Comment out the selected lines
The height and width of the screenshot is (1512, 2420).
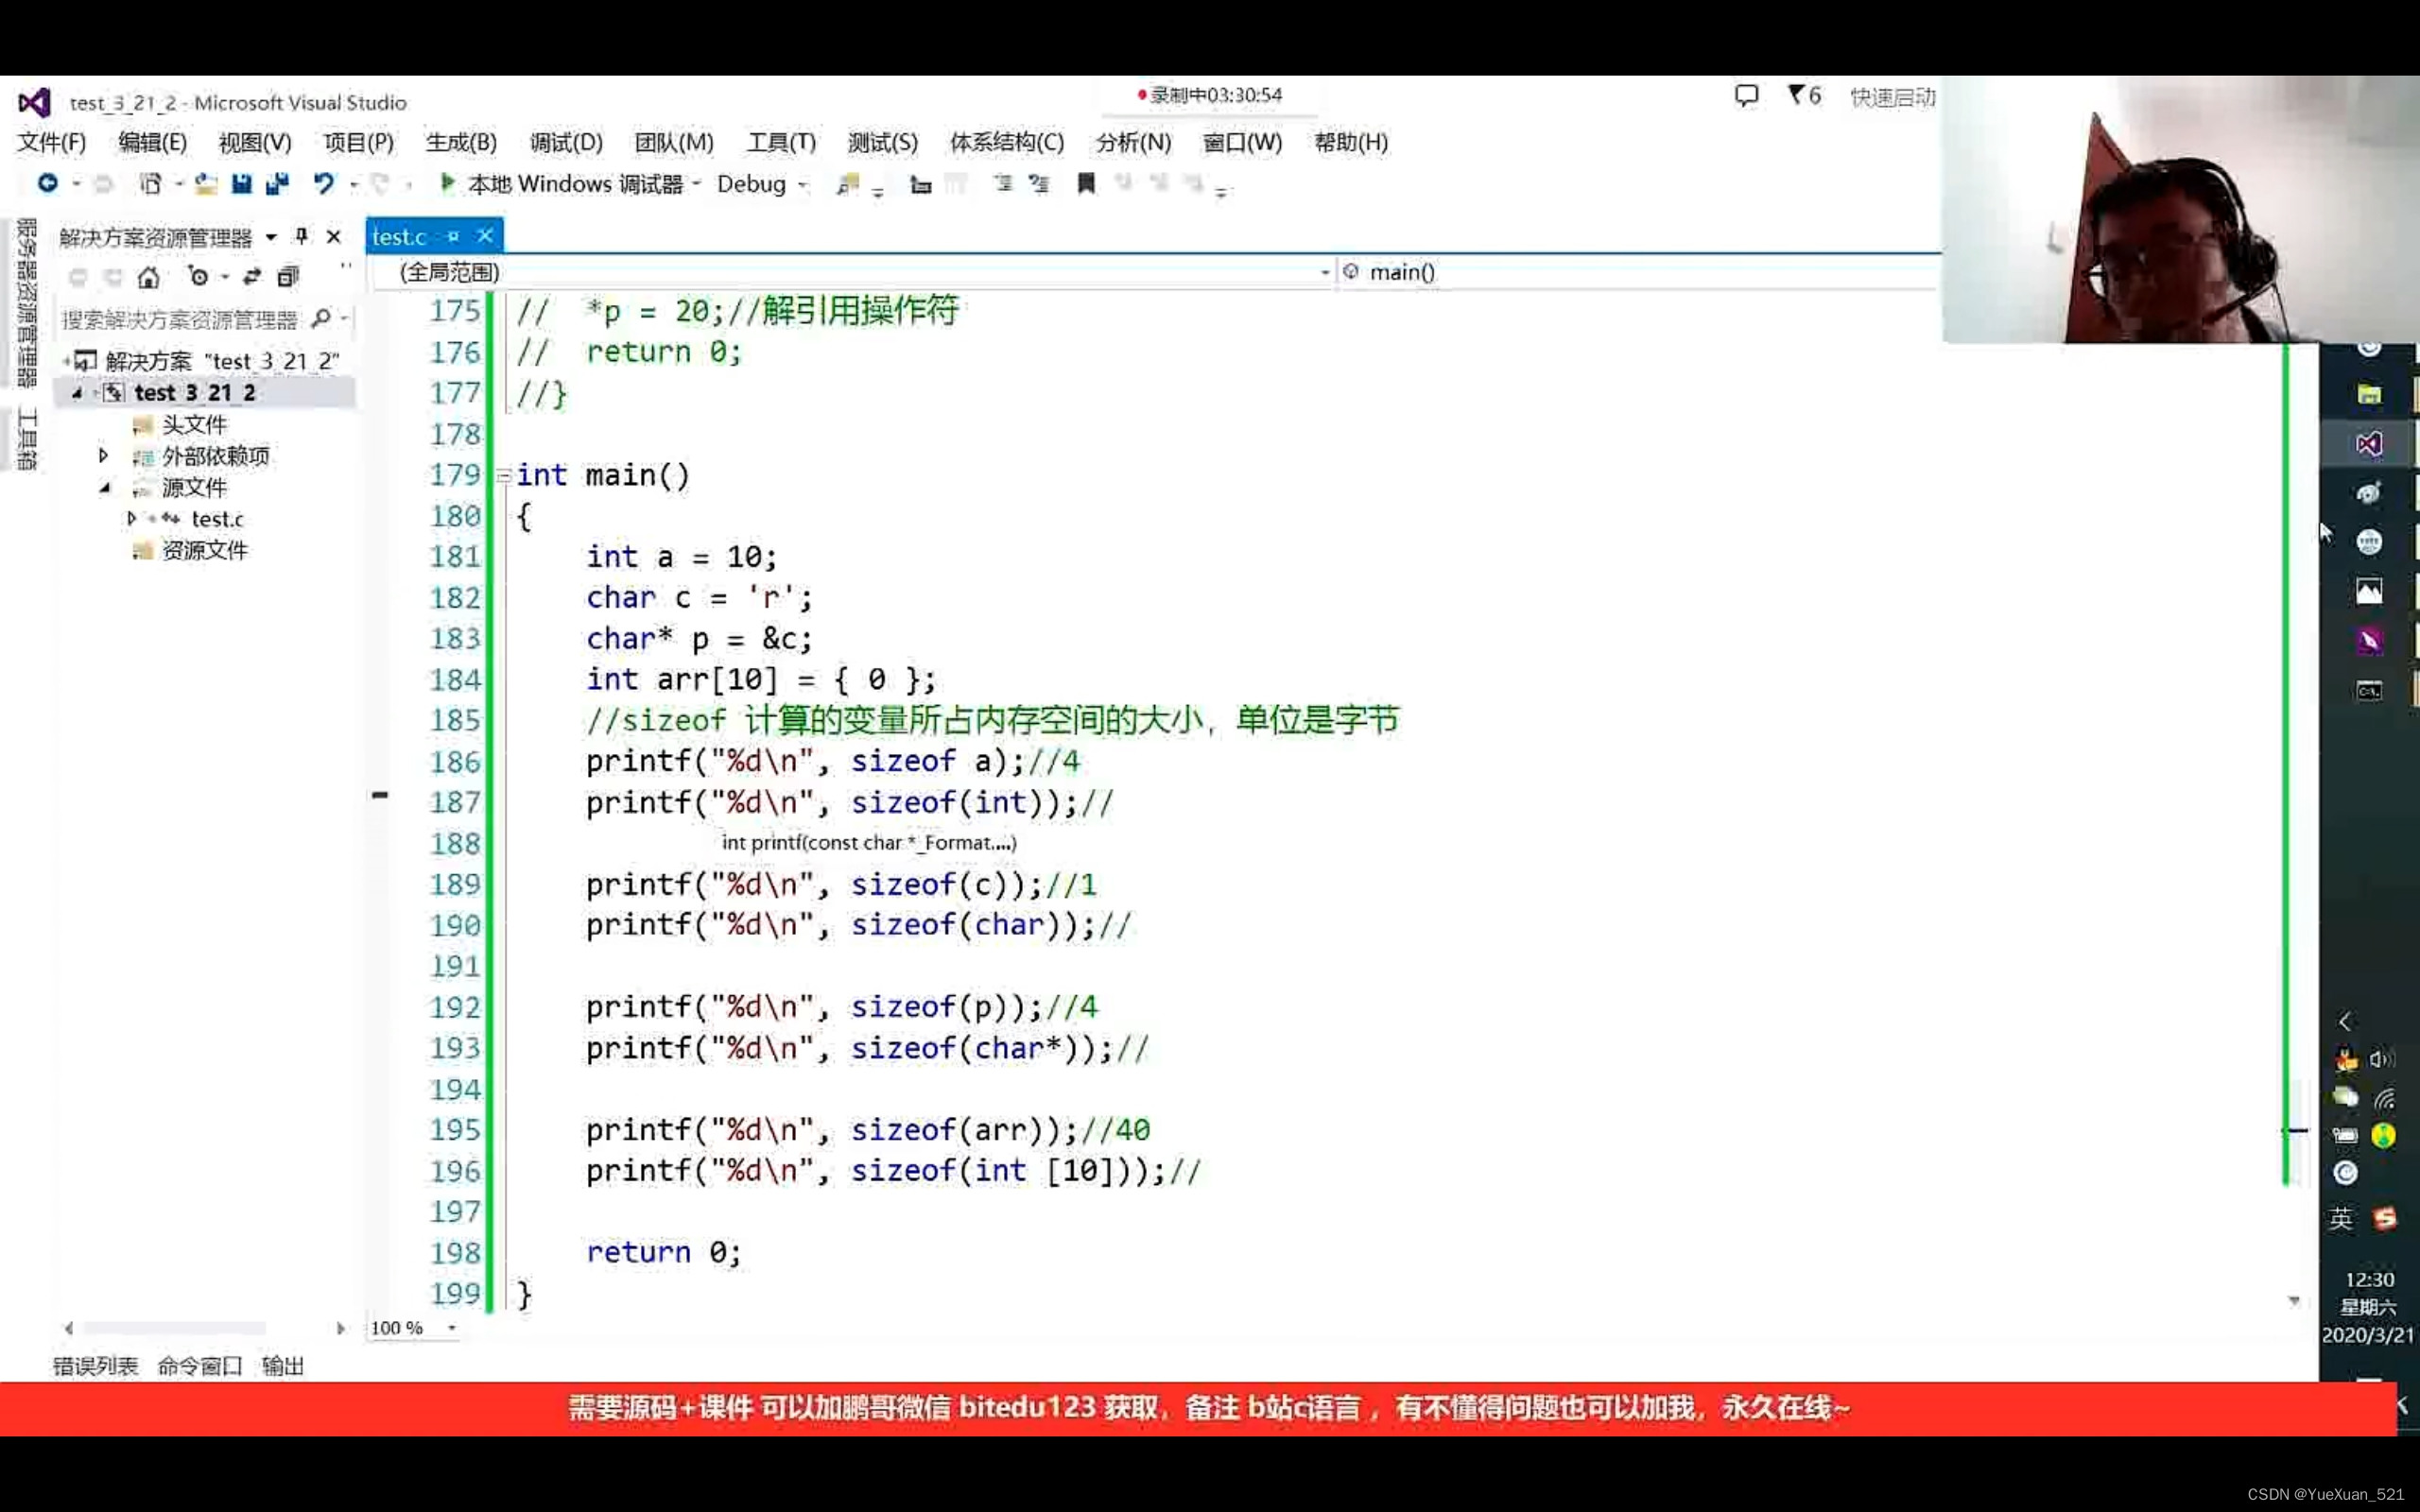1003,183
